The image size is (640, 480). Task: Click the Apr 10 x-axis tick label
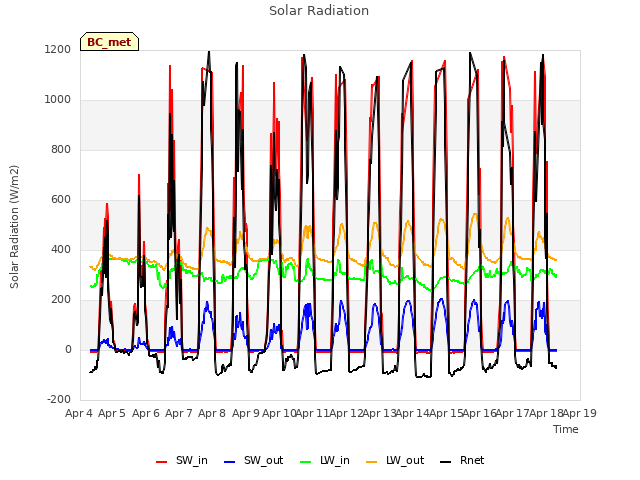click(x=279, y=413)
